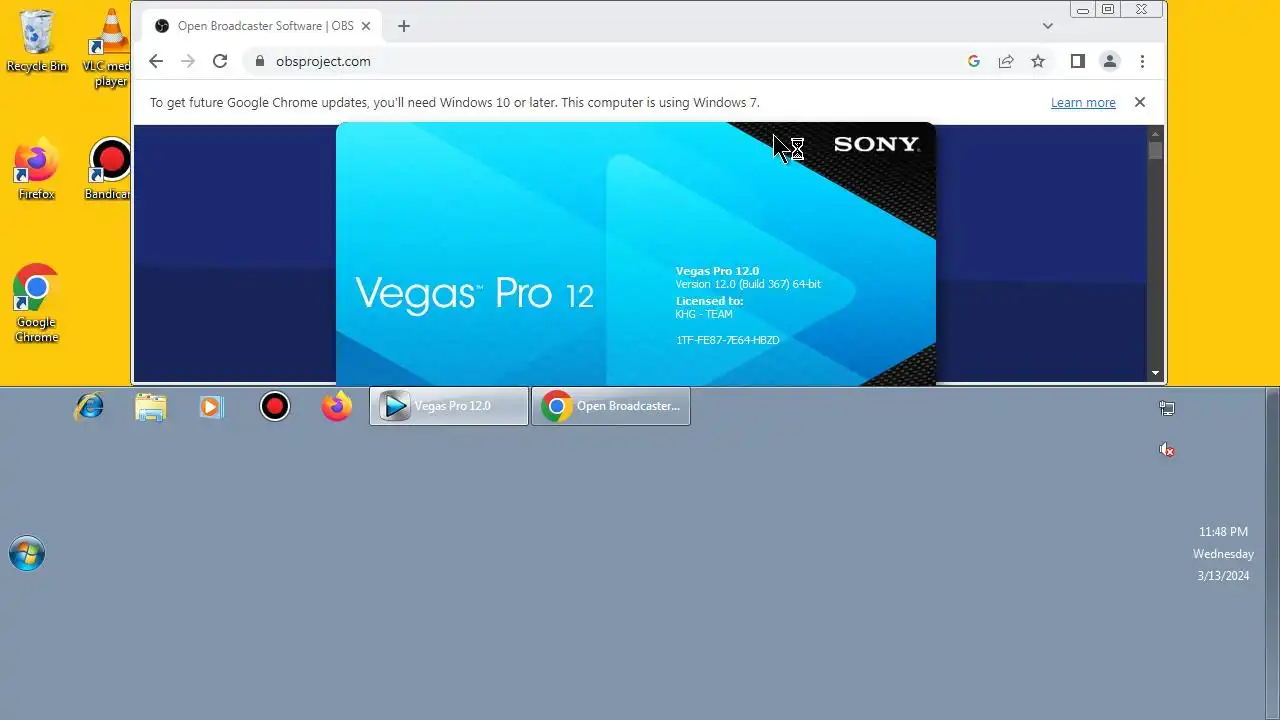
Task: Open Windows Media Player from the taskbar
Action: (212, 406)
